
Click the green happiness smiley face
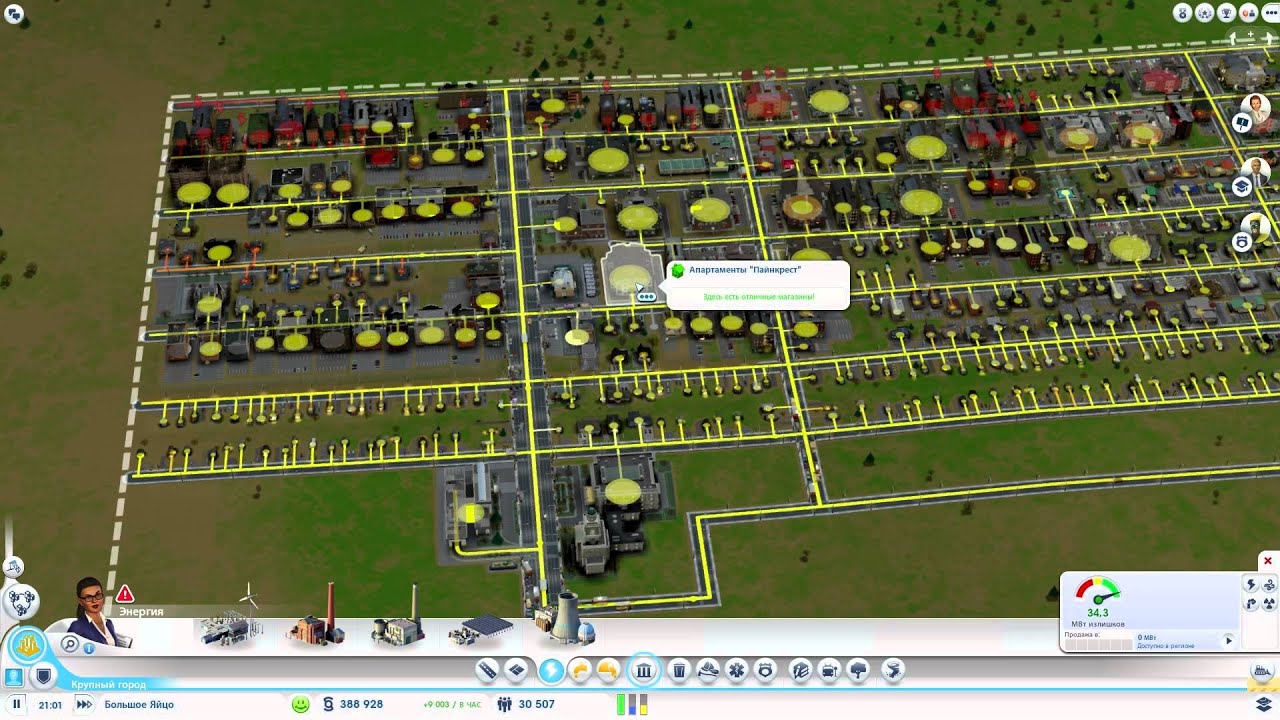coord(300,704)
